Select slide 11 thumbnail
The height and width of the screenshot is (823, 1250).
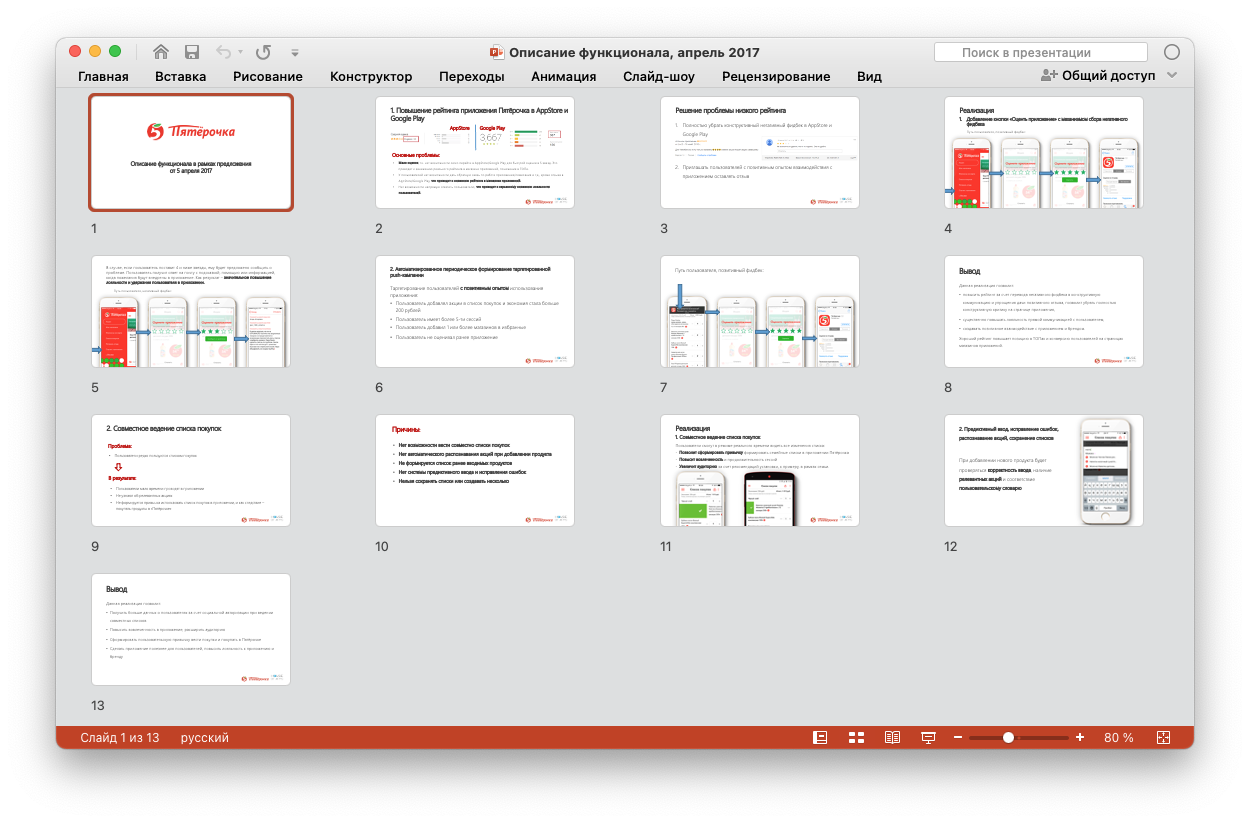pos(760,471)
